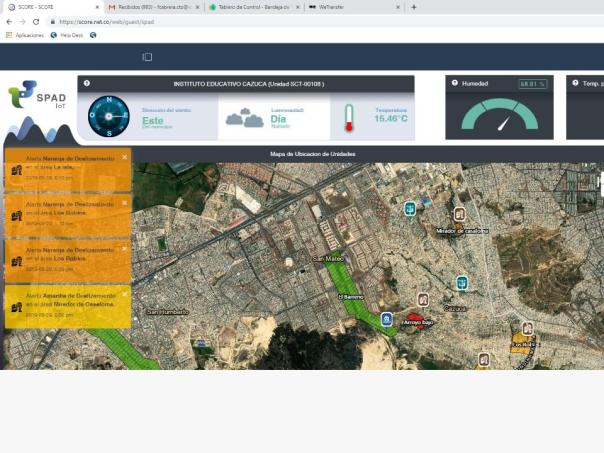
Task: Open a new browser tab with plus
Action: pyautogui.click(x=414, y=7)
